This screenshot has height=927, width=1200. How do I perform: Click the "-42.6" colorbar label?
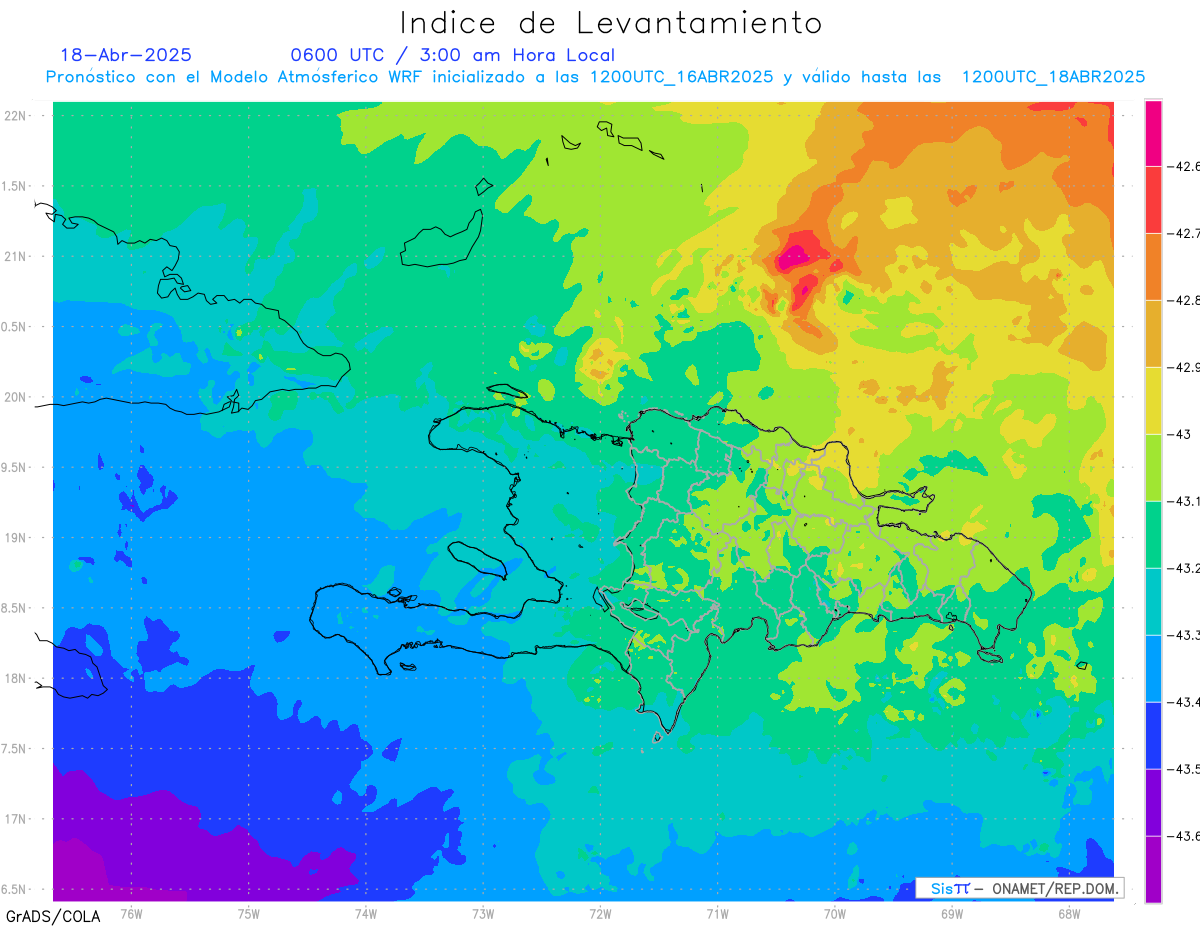pos(1183,166)
